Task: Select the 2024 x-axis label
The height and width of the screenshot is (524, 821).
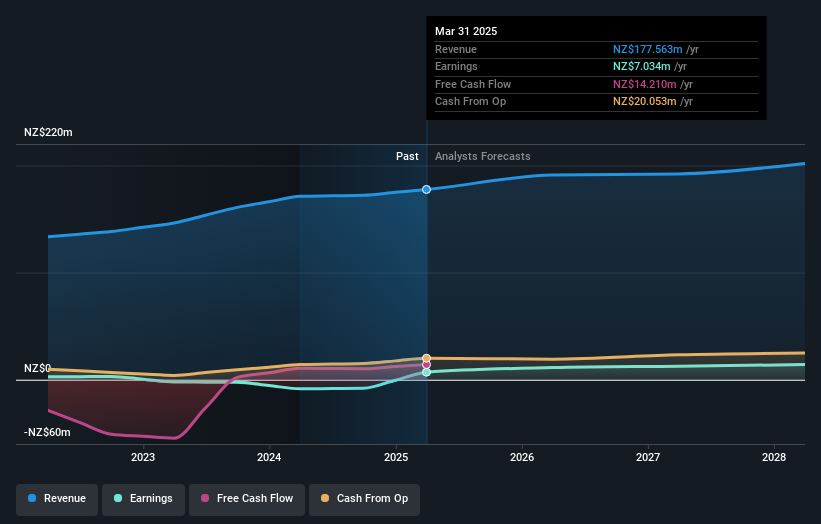Action: 269,457
